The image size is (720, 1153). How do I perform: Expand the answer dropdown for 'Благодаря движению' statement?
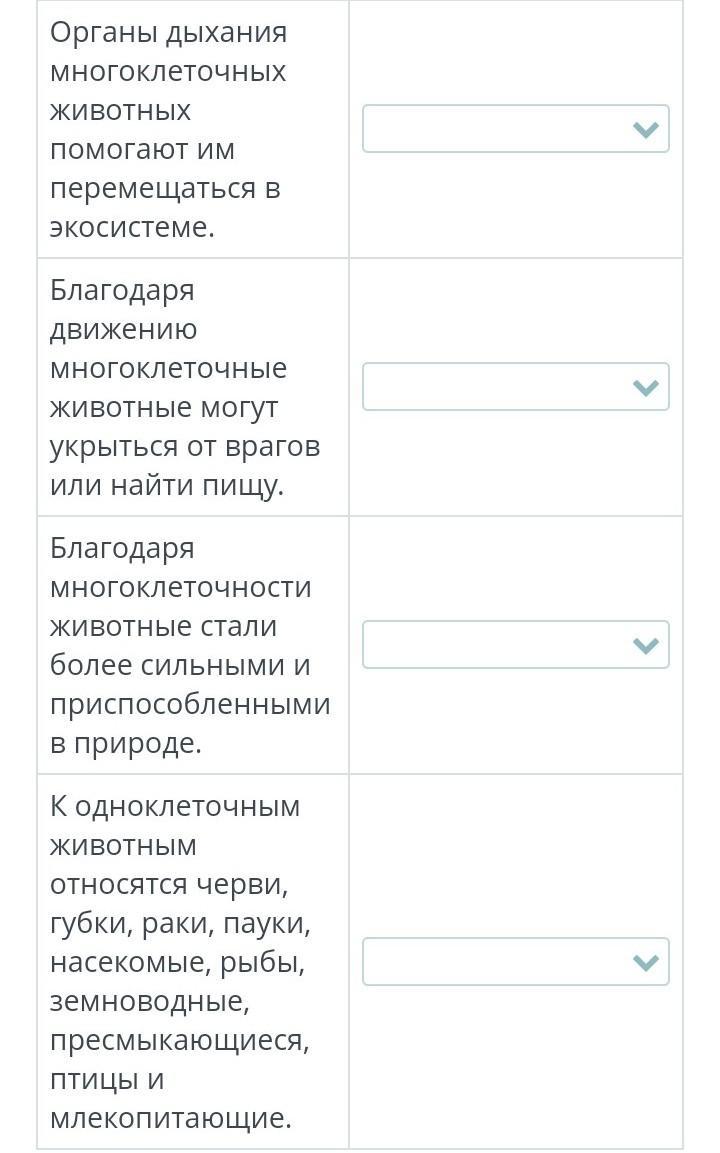click(515, 387)
